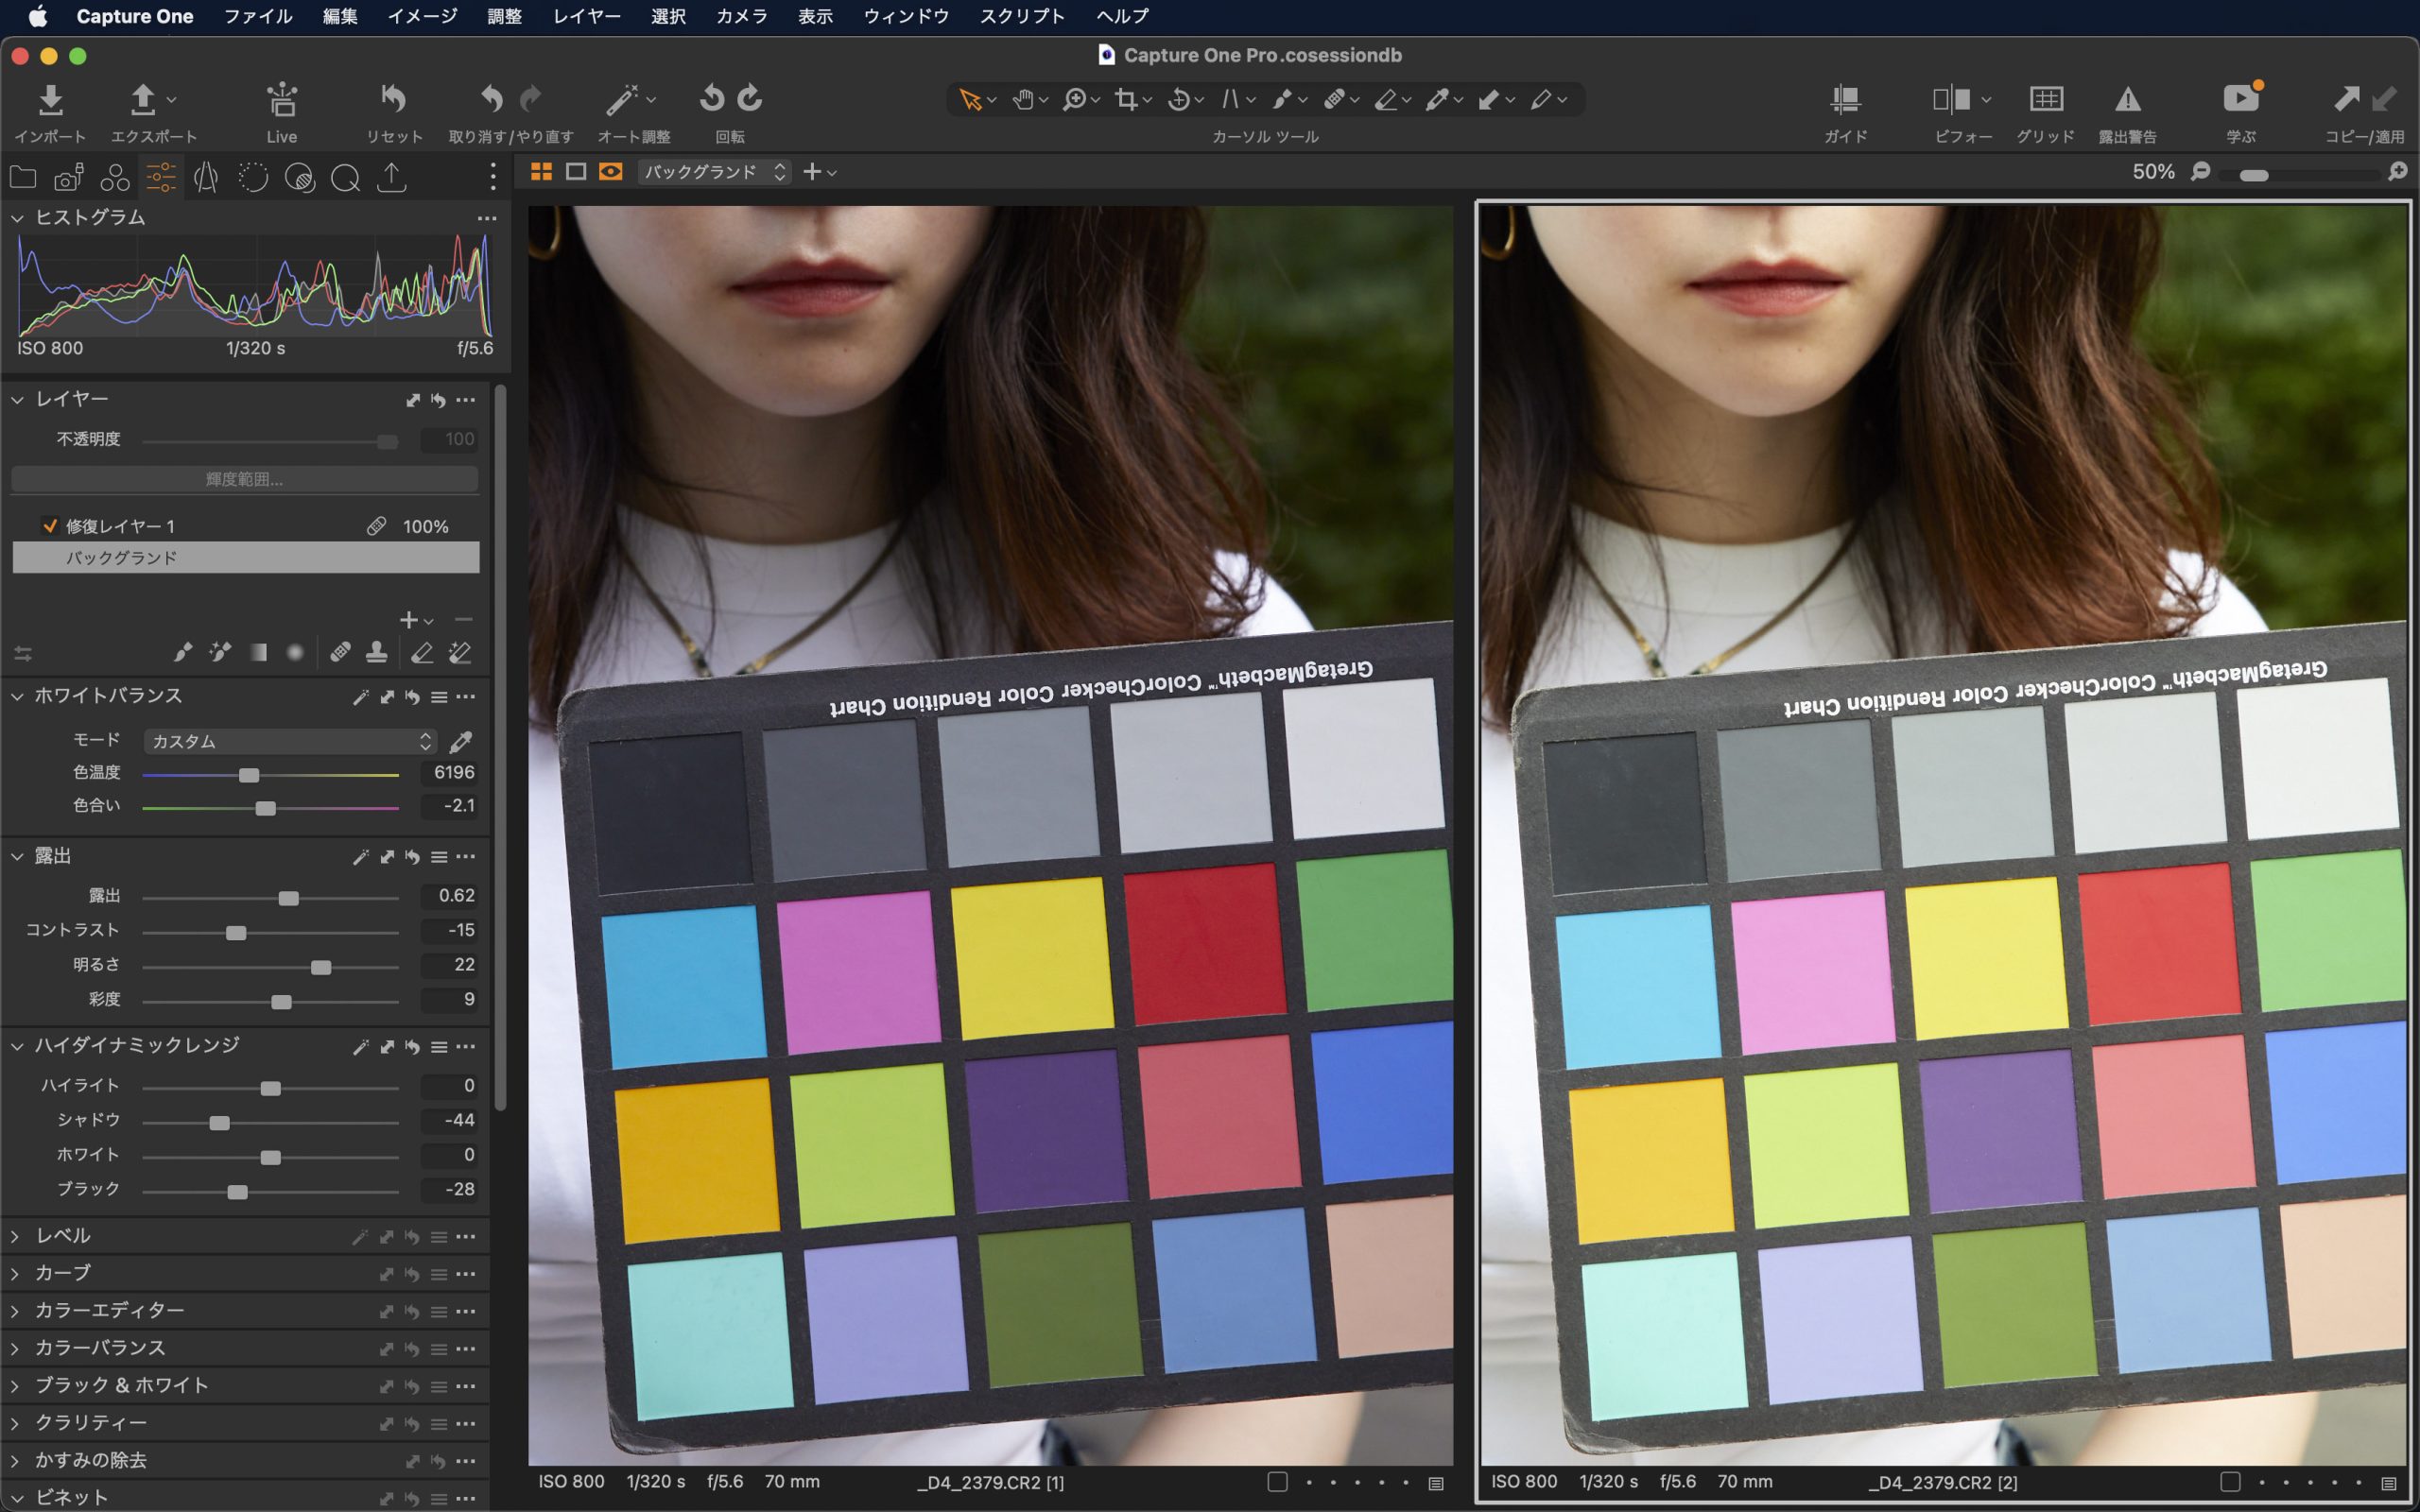
Task: Open the 調整 menu in the menu bar
Action: click(x=504, y=16)
